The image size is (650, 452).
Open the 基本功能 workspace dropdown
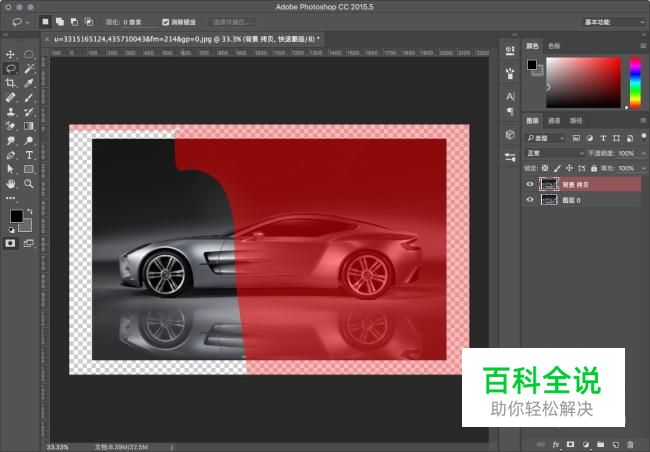[612, 21]
